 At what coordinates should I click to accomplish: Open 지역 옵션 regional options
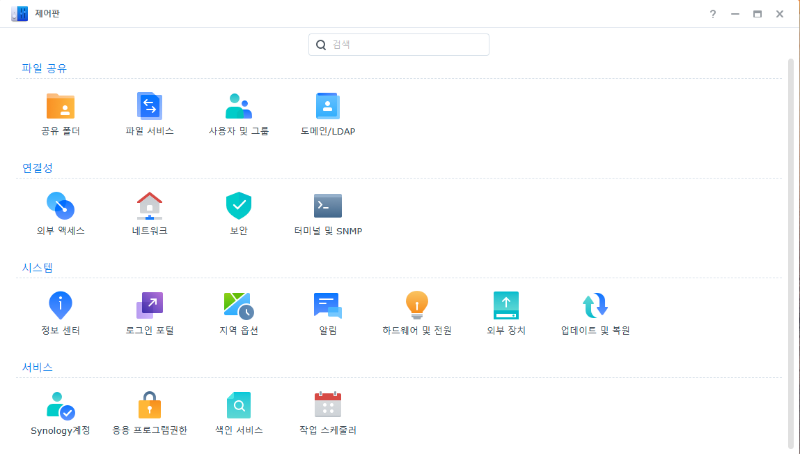[x=238, y=306]
